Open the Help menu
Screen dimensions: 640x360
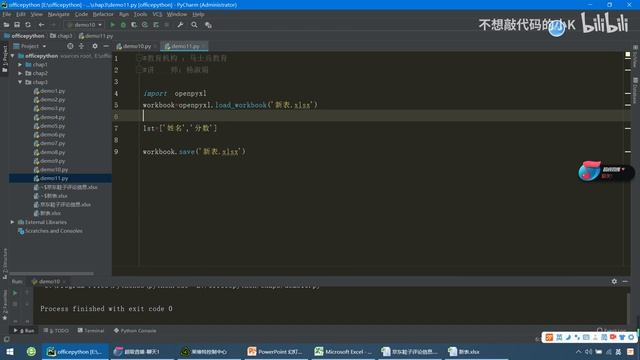198,14
